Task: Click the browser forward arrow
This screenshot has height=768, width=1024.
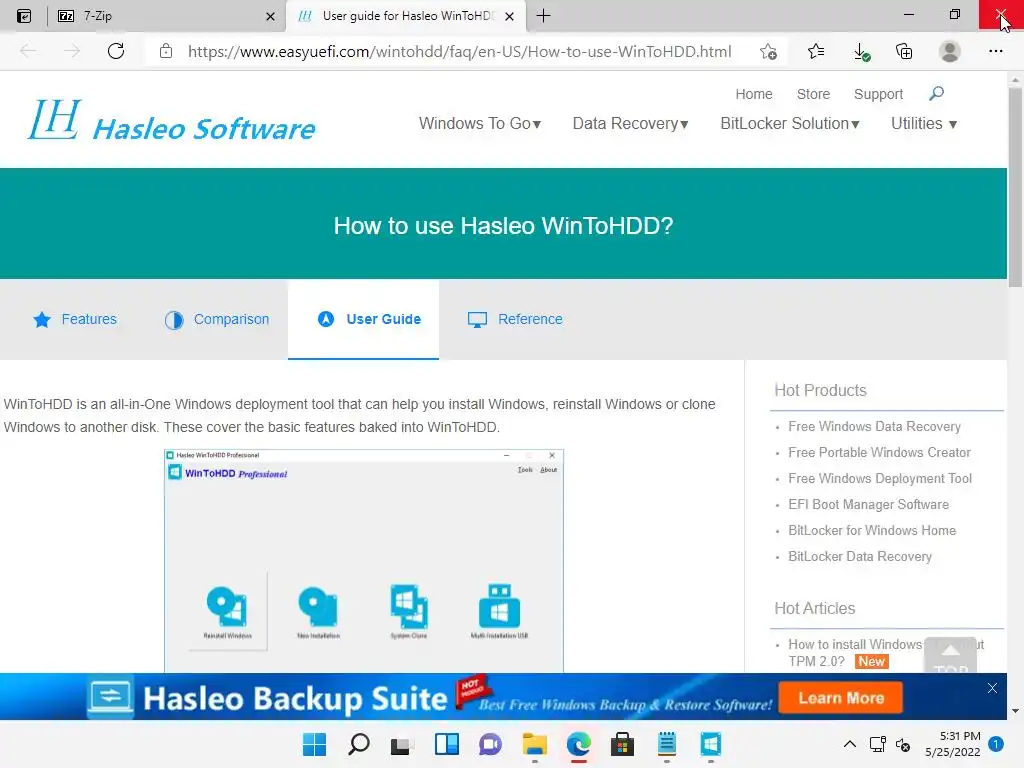Action: [72, 51]
